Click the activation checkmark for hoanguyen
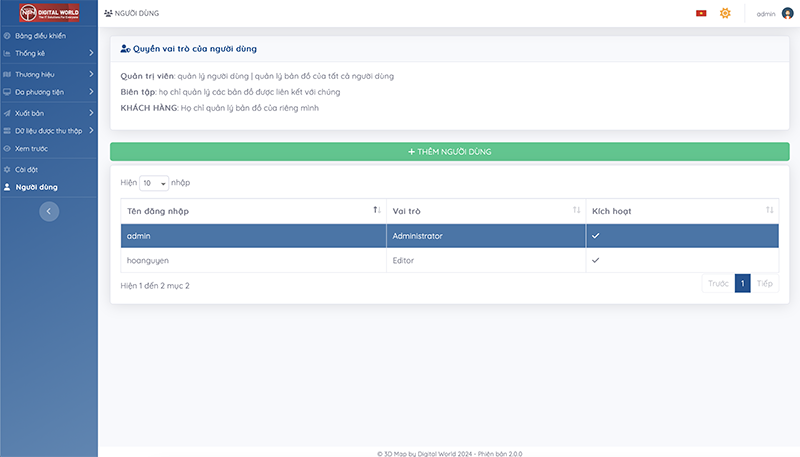The image size is (800, 457). pyautogui.click(x=596, y=260)
